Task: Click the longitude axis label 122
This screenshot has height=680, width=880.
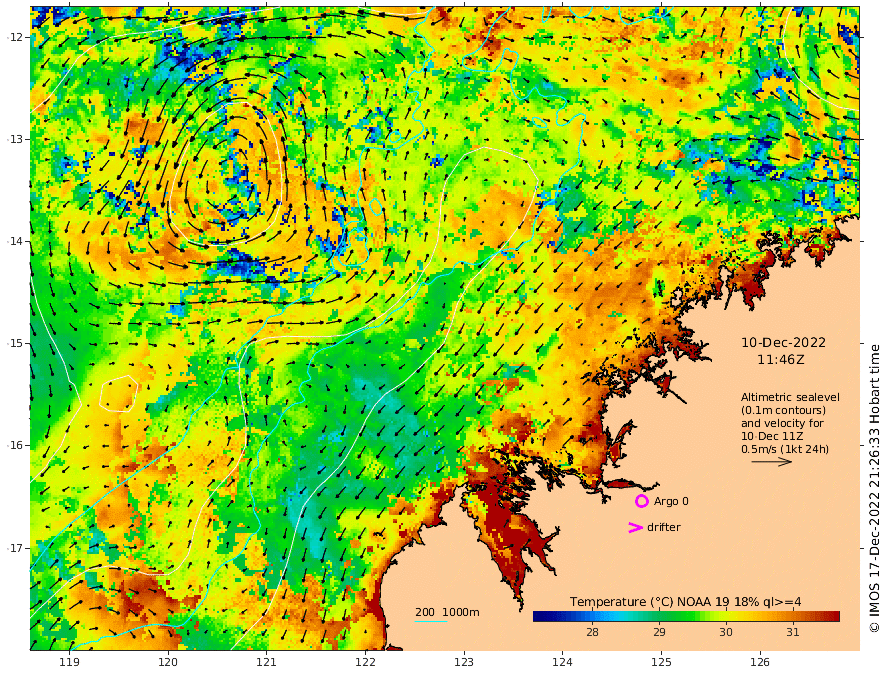Action: pyautogui.click(x=365, y=663)
